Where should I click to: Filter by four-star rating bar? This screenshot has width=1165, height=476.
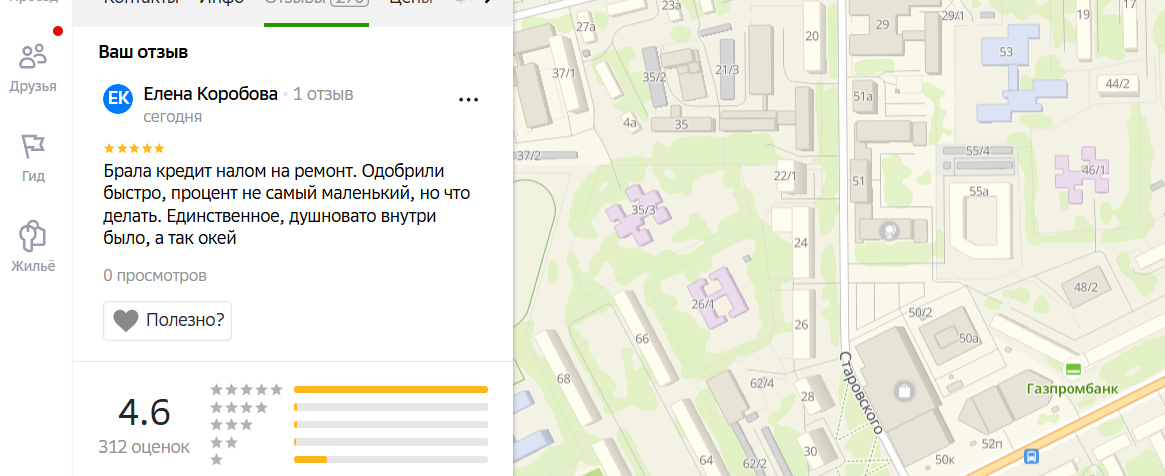point(391,407)
